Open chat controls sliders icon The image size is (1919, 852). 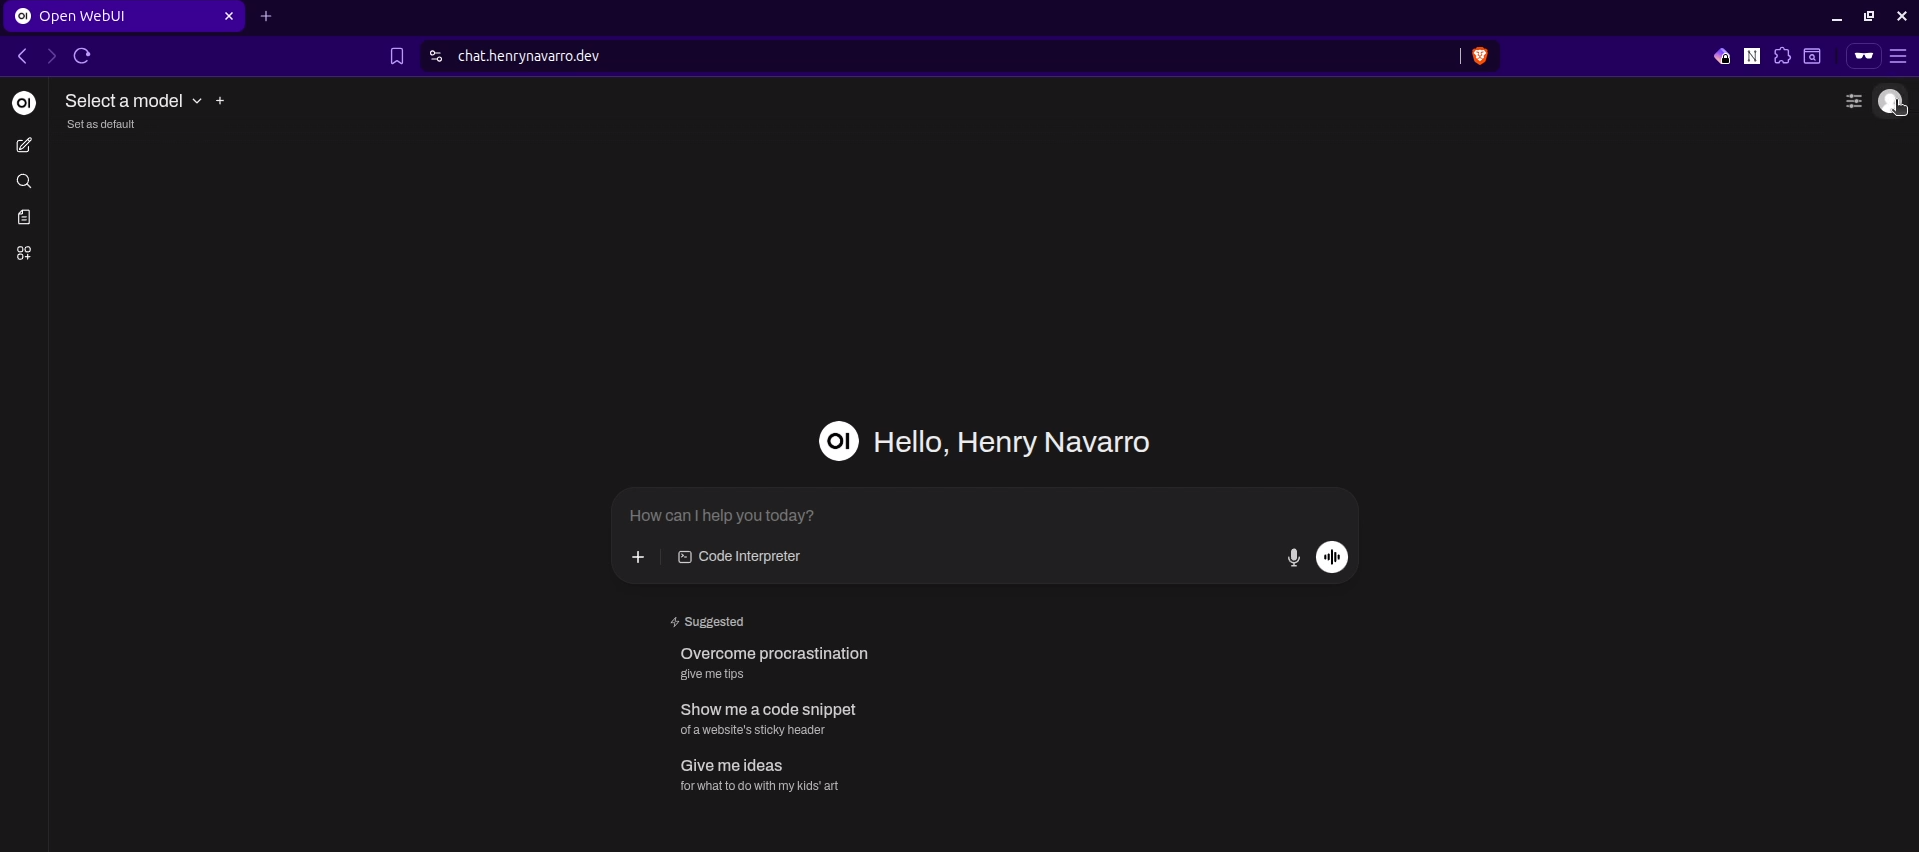pos(1853,101)
